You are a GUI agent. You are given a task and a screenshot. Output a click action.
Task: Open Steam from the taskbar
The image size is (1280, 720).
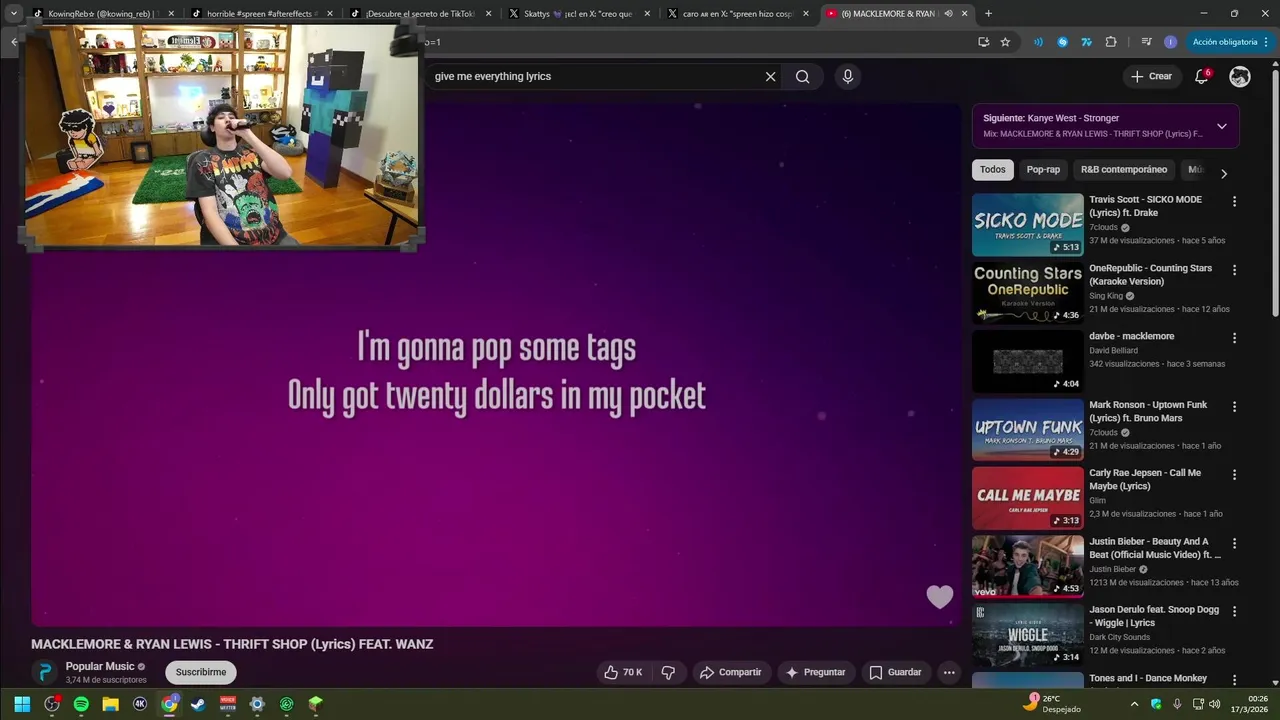pyautogui.click(x=199, y=704)
